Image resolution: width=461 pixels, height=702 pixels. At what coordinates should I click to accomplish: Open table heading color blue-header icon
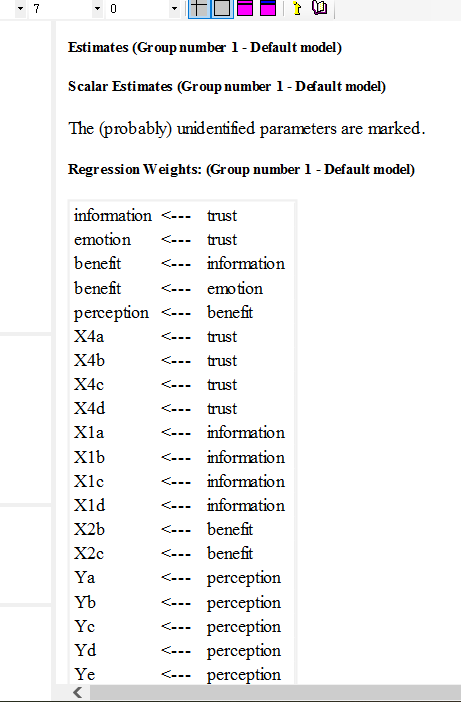click(x=268, y=8)
